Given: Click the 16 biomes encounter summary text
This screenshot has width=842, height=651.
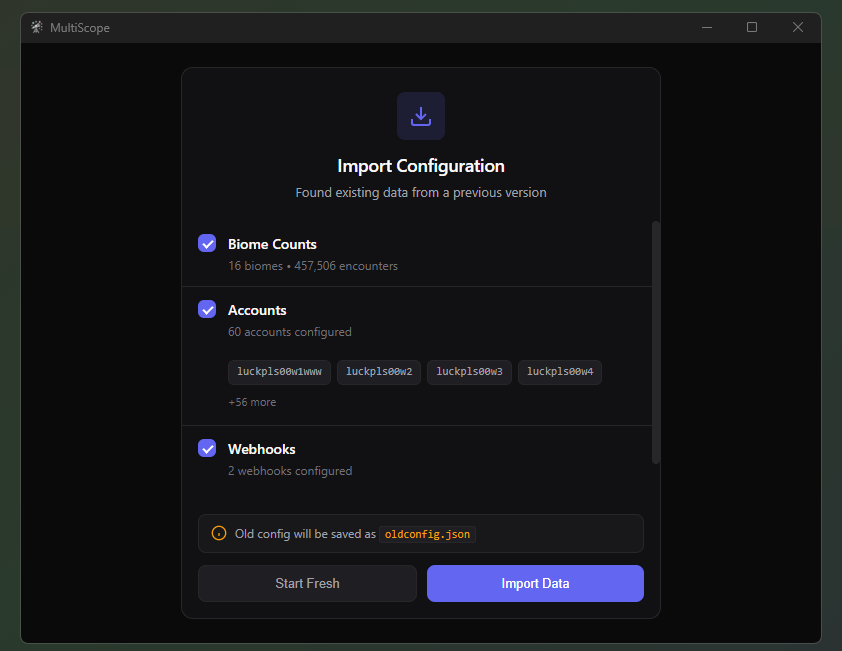Looking at the screenshot, I should pyautogui.click(x=313, y=265).
